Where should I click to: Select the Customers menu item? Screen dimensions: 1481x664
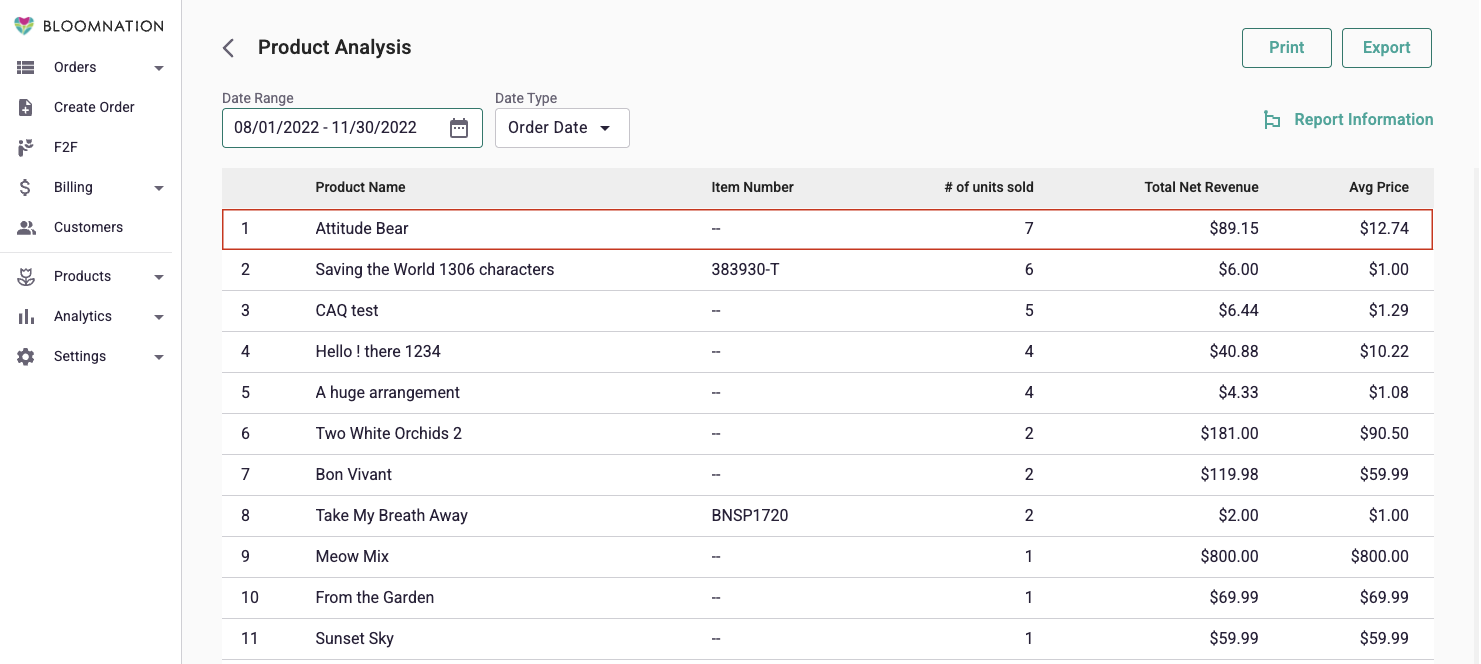pos(88,227)
